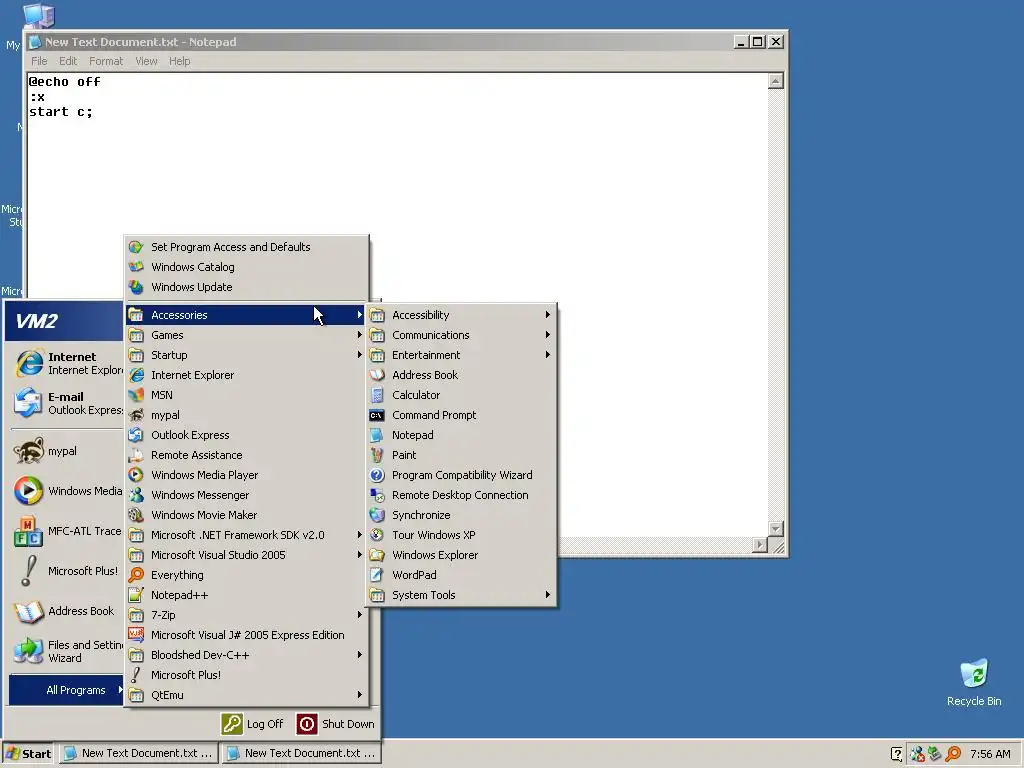Image resolution: width=1024 pixels, height=768 pixels.
Task: Launch Calculator from the Accessories menu
Action: pos(462,395)
